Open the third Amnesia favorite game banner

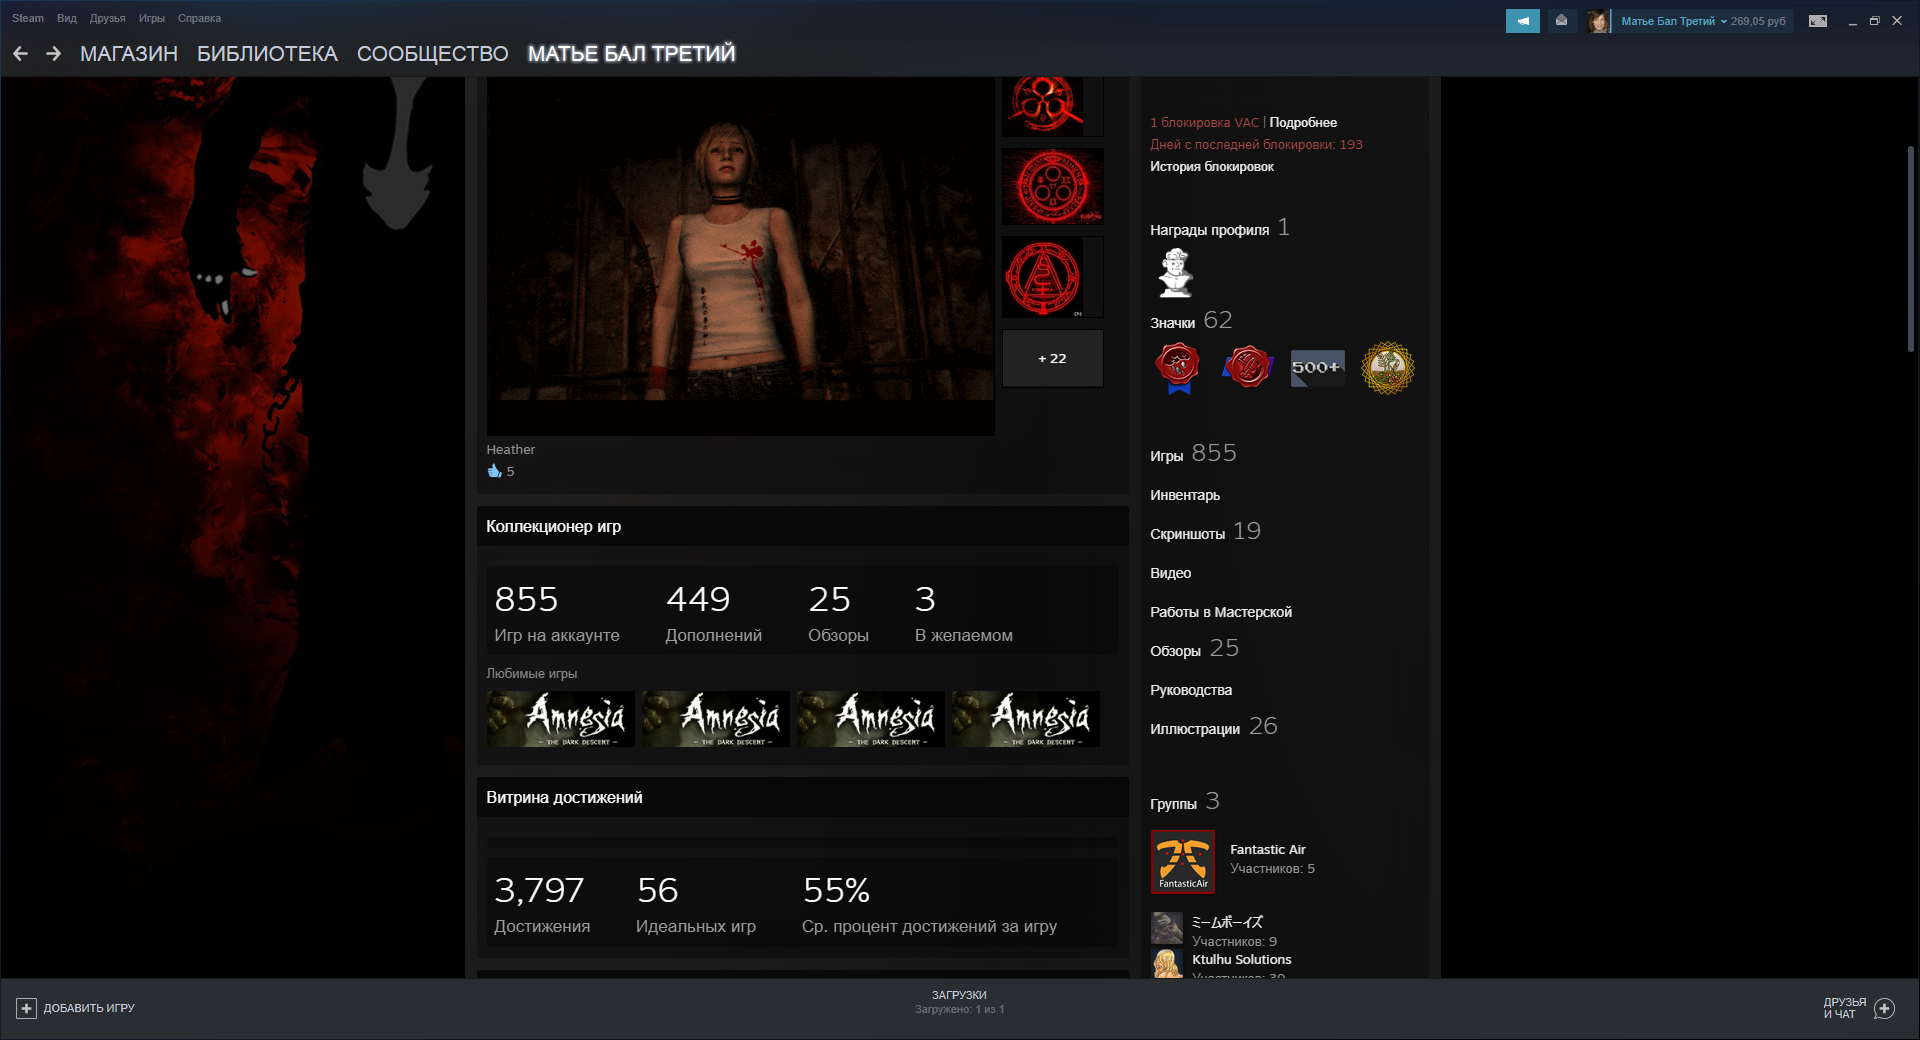tap(870, 719)
